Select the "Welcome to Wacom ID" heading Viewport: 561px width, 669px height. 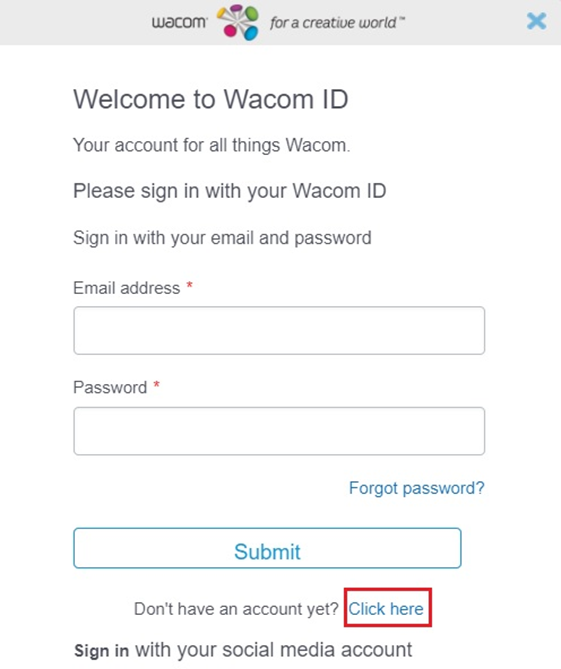tap(211, 99)
